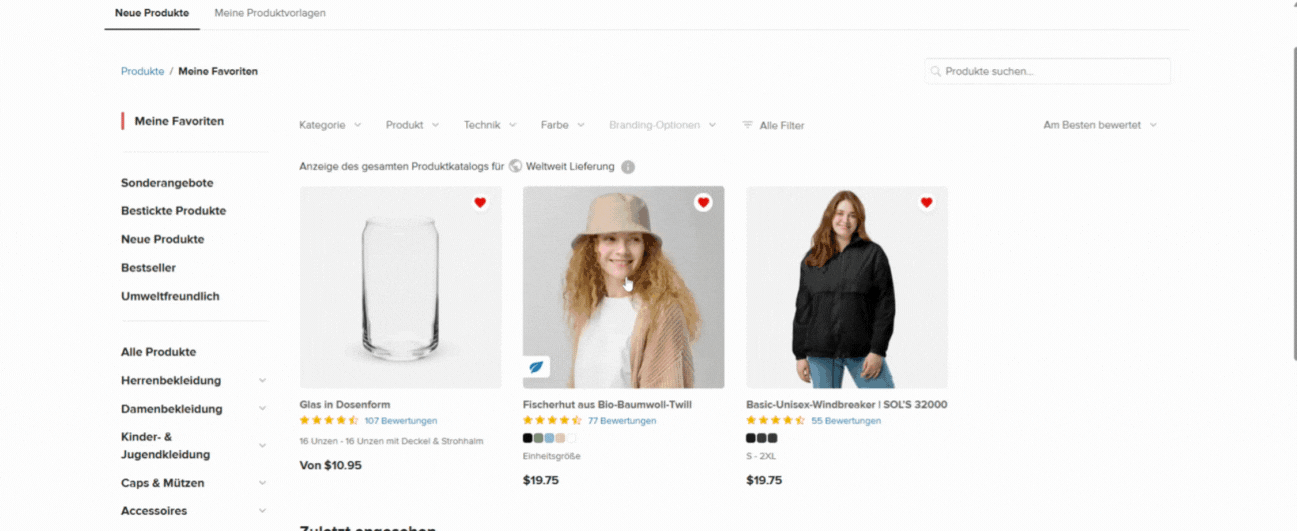
Task: Select the black color swatch under Fischerhut
Action: click(x=528, y=438)
